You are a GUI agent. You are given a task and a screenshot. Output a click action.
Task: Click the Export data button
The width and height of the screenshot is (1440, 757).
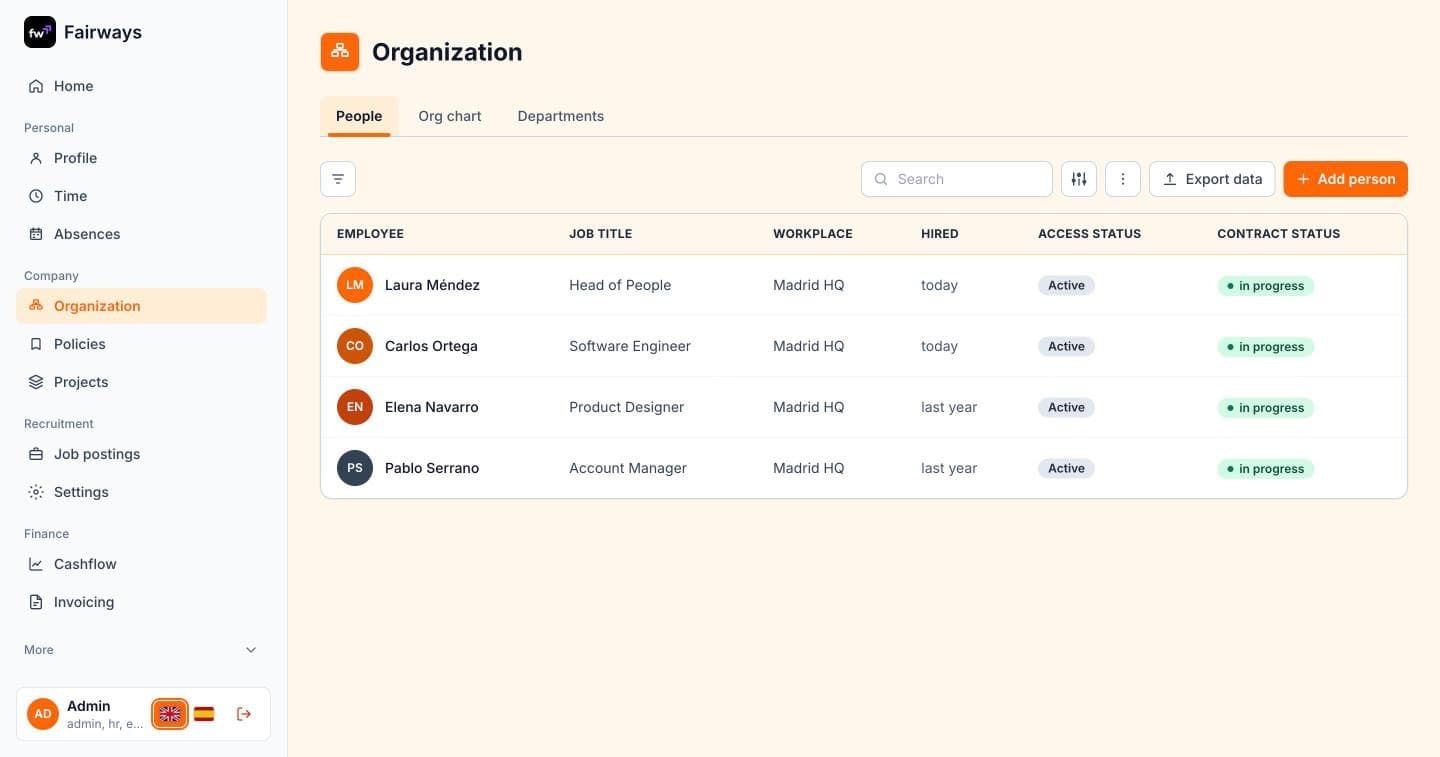point(1212,179)
